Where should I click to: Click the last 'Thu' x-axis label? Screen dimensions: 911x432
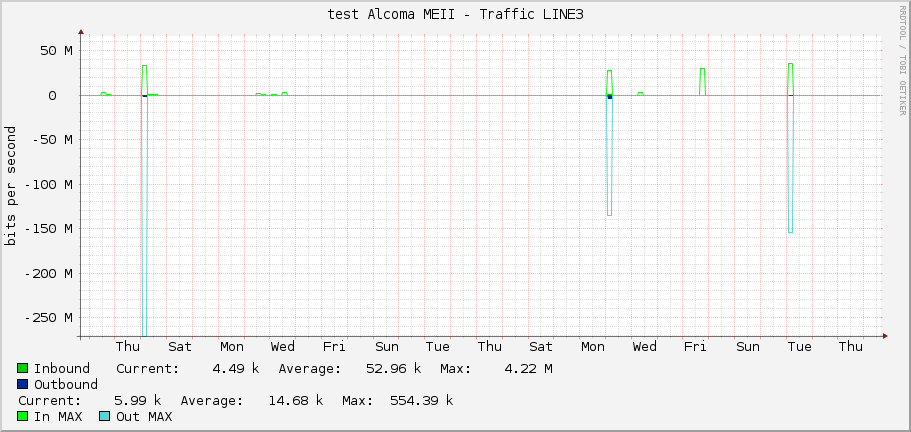[x=851, y=347]
